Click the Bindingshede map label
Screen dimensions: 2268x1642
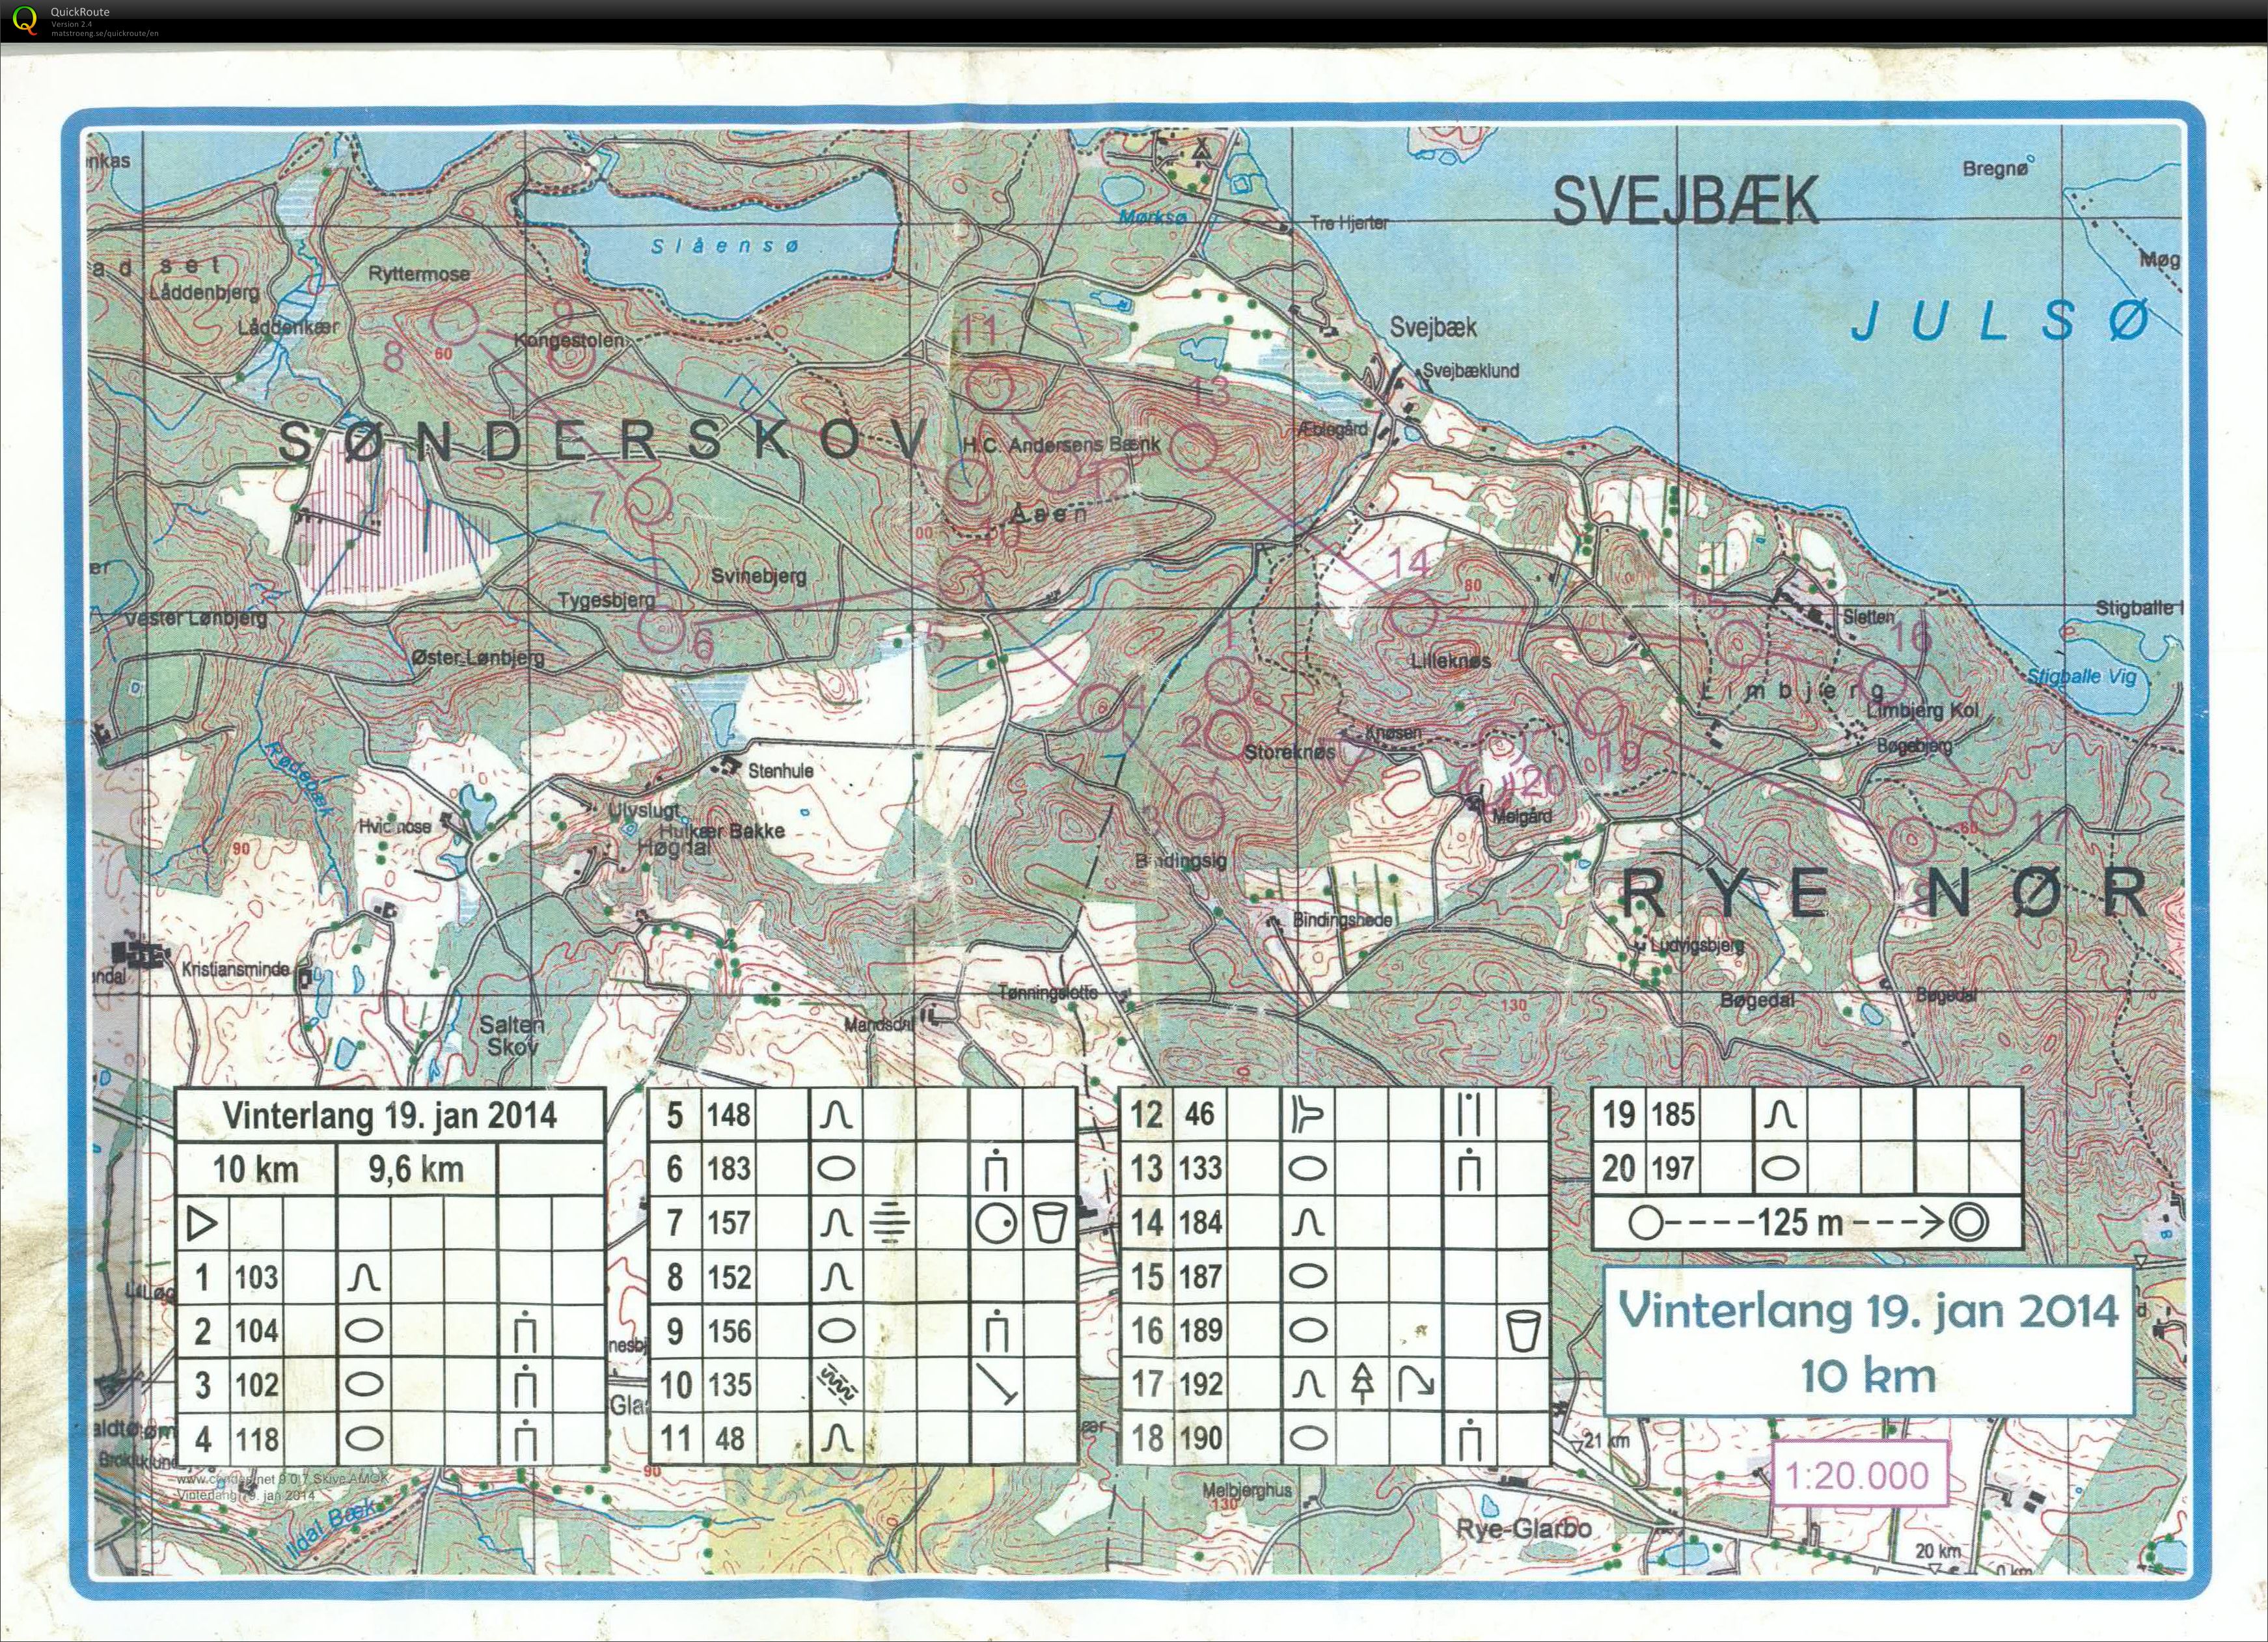(1342, 919)
